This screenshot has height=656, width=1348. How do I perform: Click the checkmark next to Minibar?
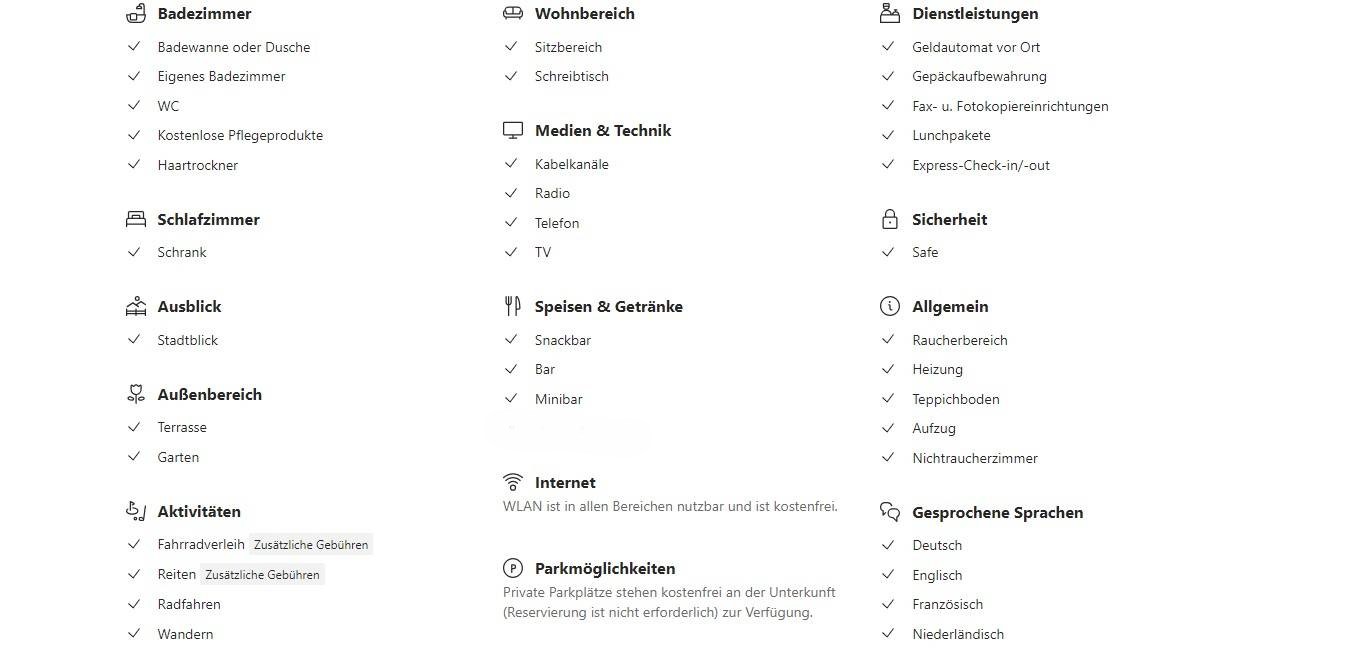(x=511, y=399)
